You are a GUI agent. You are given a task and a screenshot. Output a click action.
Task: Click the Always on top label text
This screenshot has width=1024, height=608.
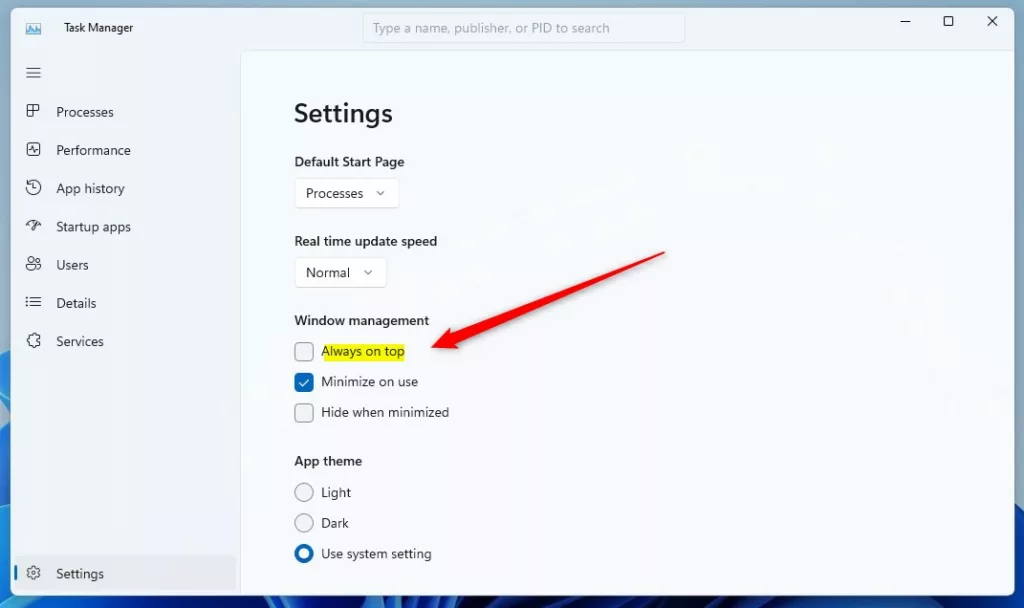coord(362,351)
